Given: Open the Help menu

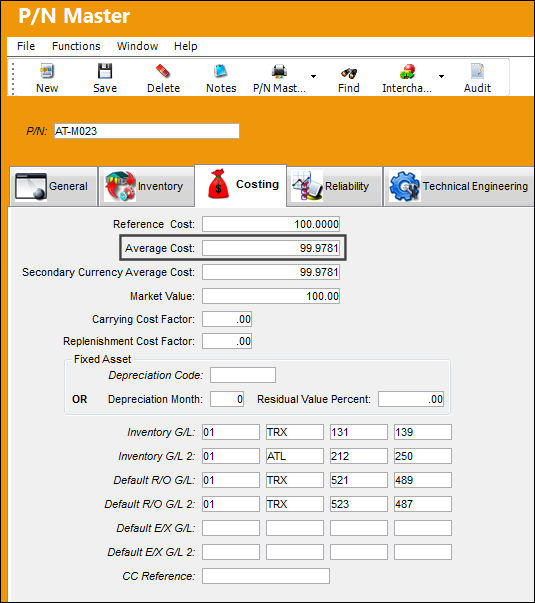Looking at the screenshot, I should [185, 46].
